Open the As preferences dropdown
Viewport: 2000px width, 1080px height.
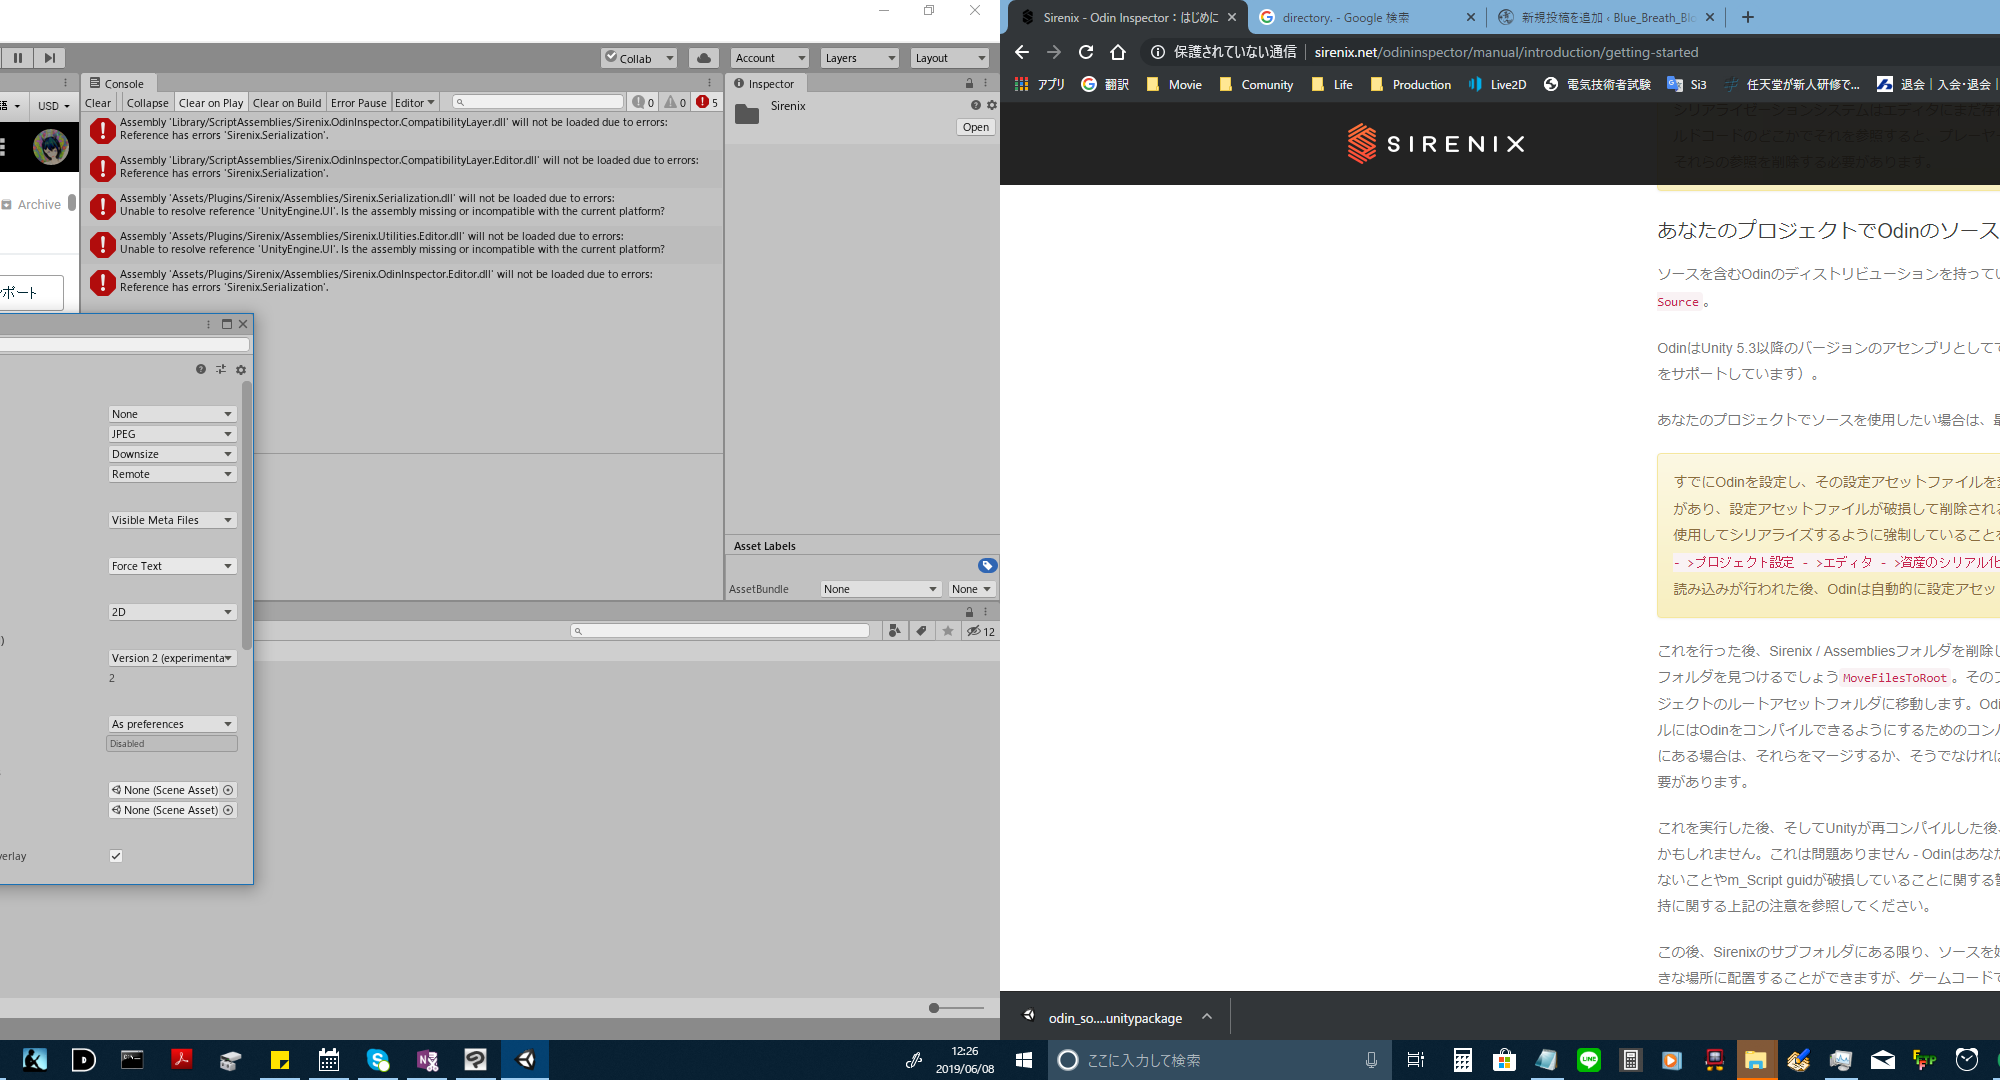172,724
